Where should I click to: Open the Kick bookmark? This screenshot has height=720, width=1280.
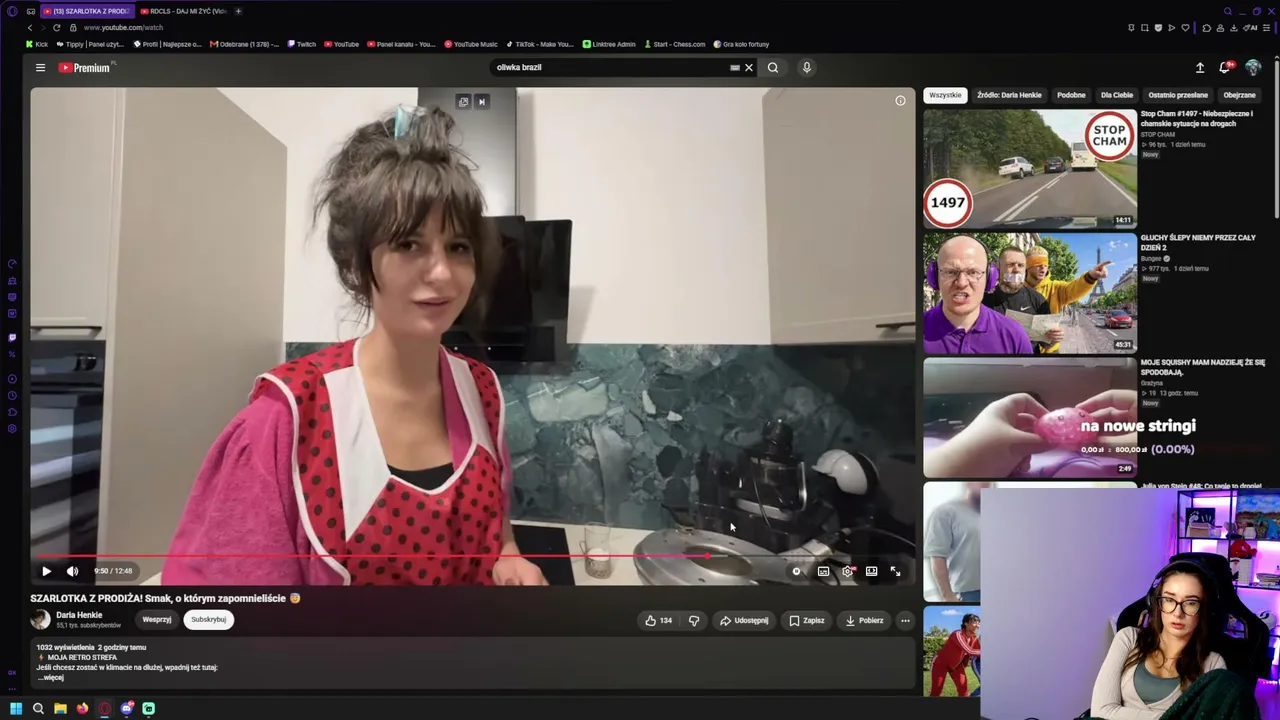pyautogui.click(x=37, y=44)
